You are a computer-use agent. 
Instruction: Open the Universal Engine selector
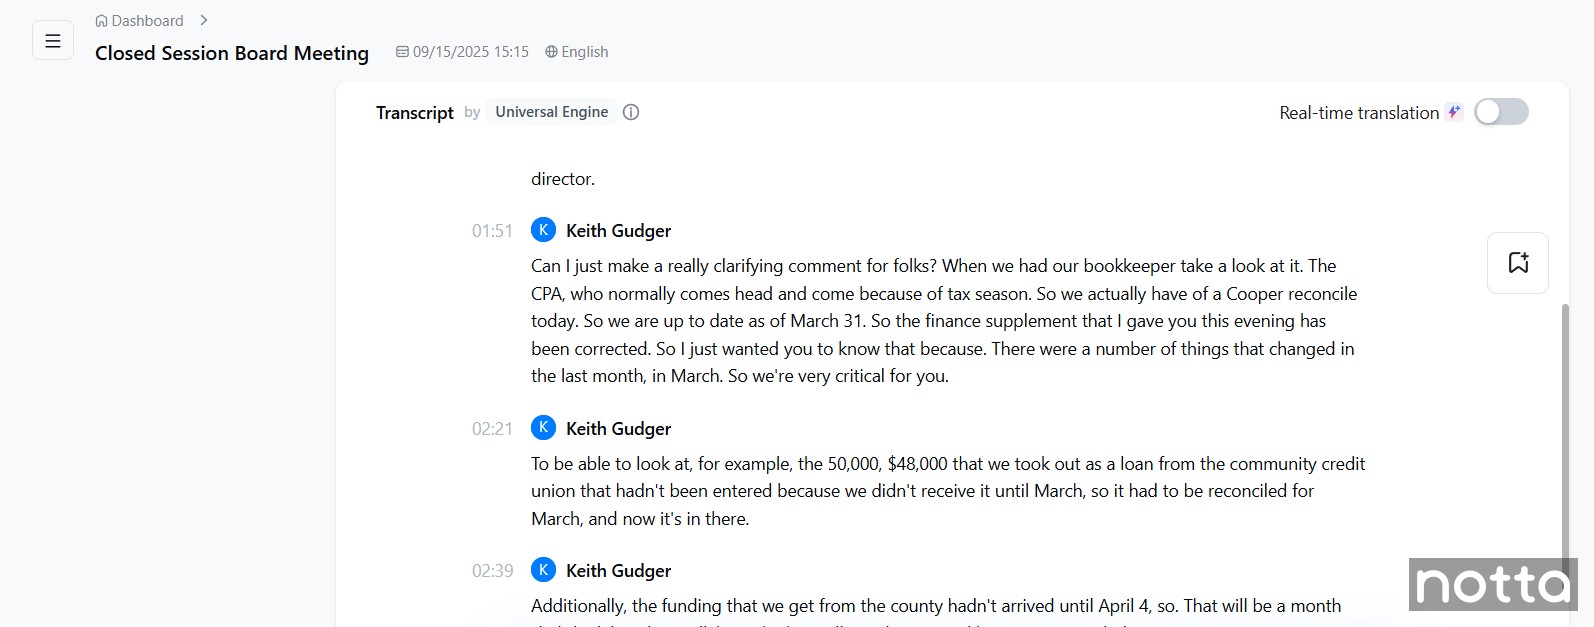[x=551, y=112]
